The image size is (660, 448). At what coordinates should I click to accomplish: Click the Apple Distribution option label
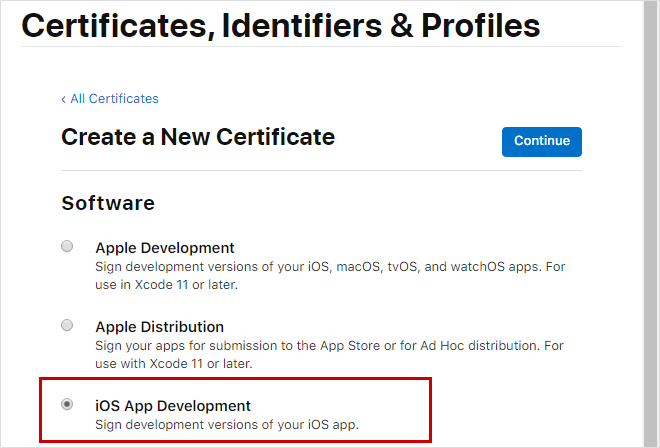point(160,327)
